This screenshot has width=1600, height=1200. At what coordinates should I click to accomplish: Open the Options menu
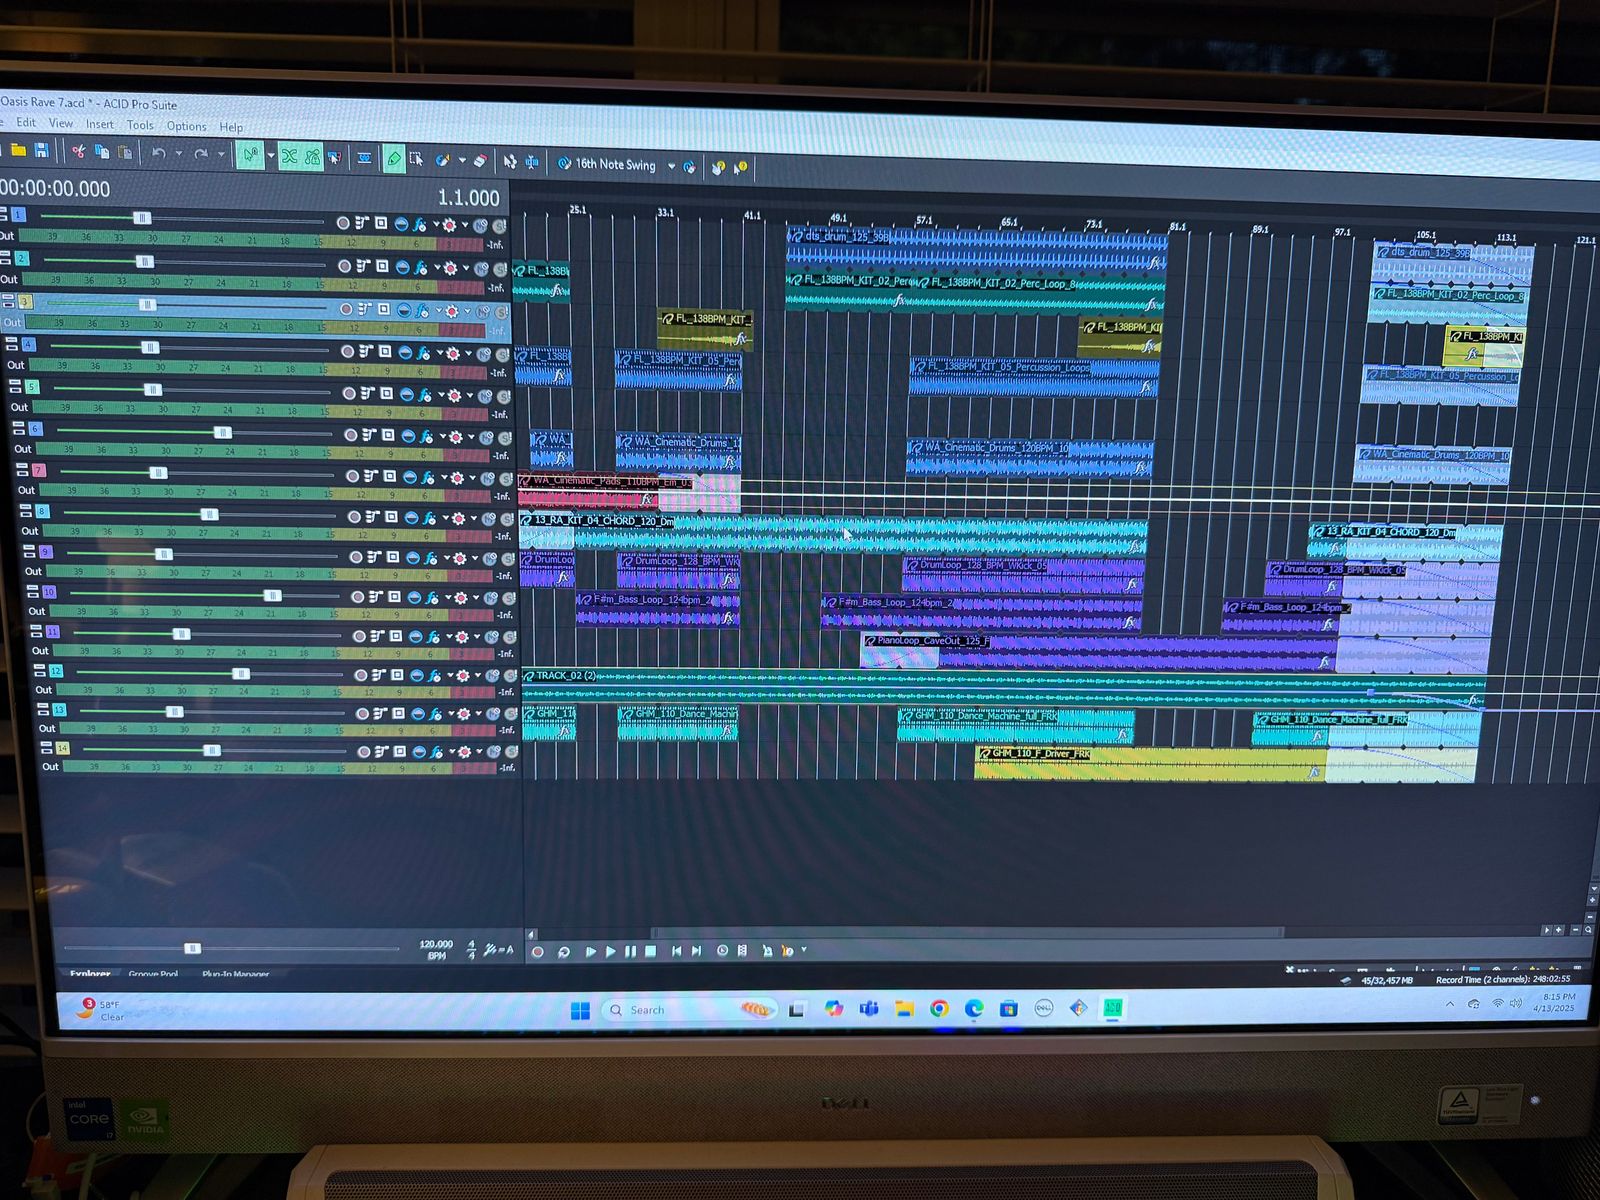coord(186,126)
